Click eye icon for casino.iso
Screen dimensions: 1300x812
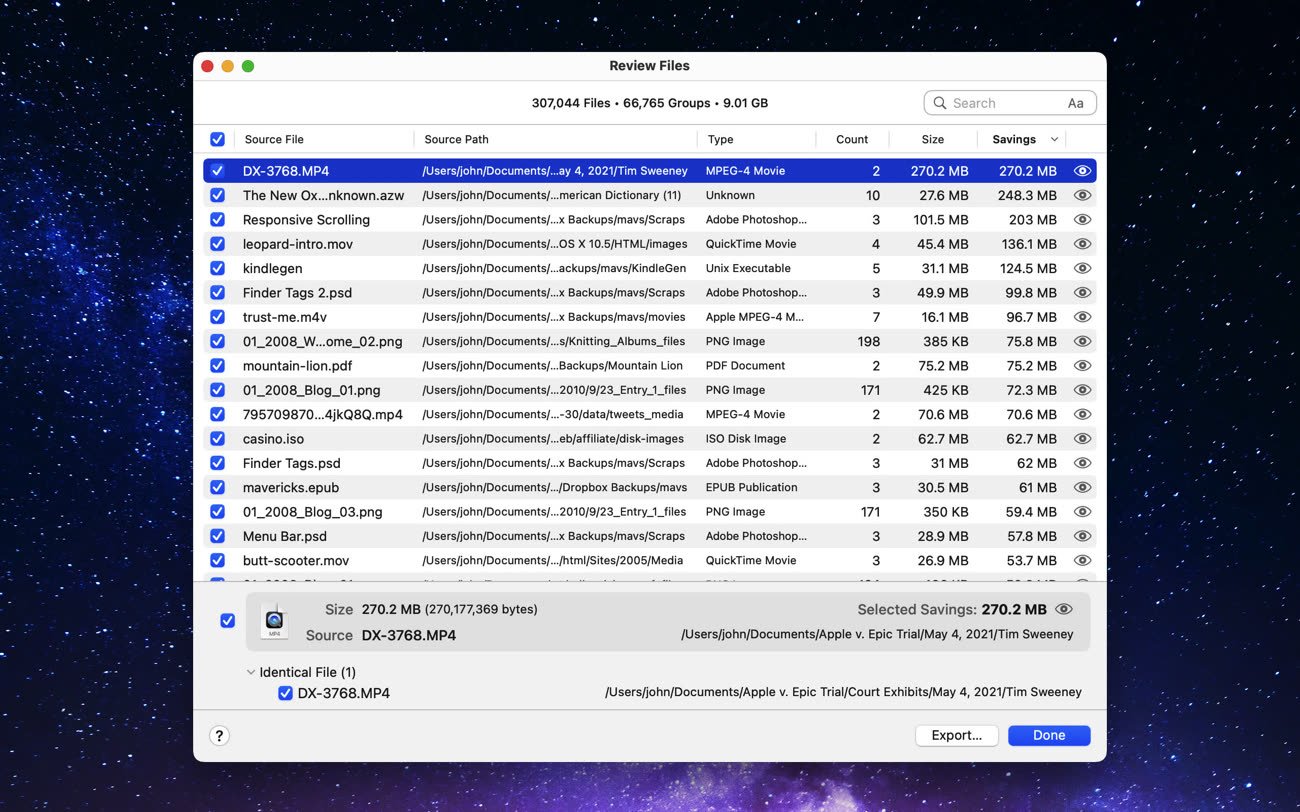coord(1081,439)
